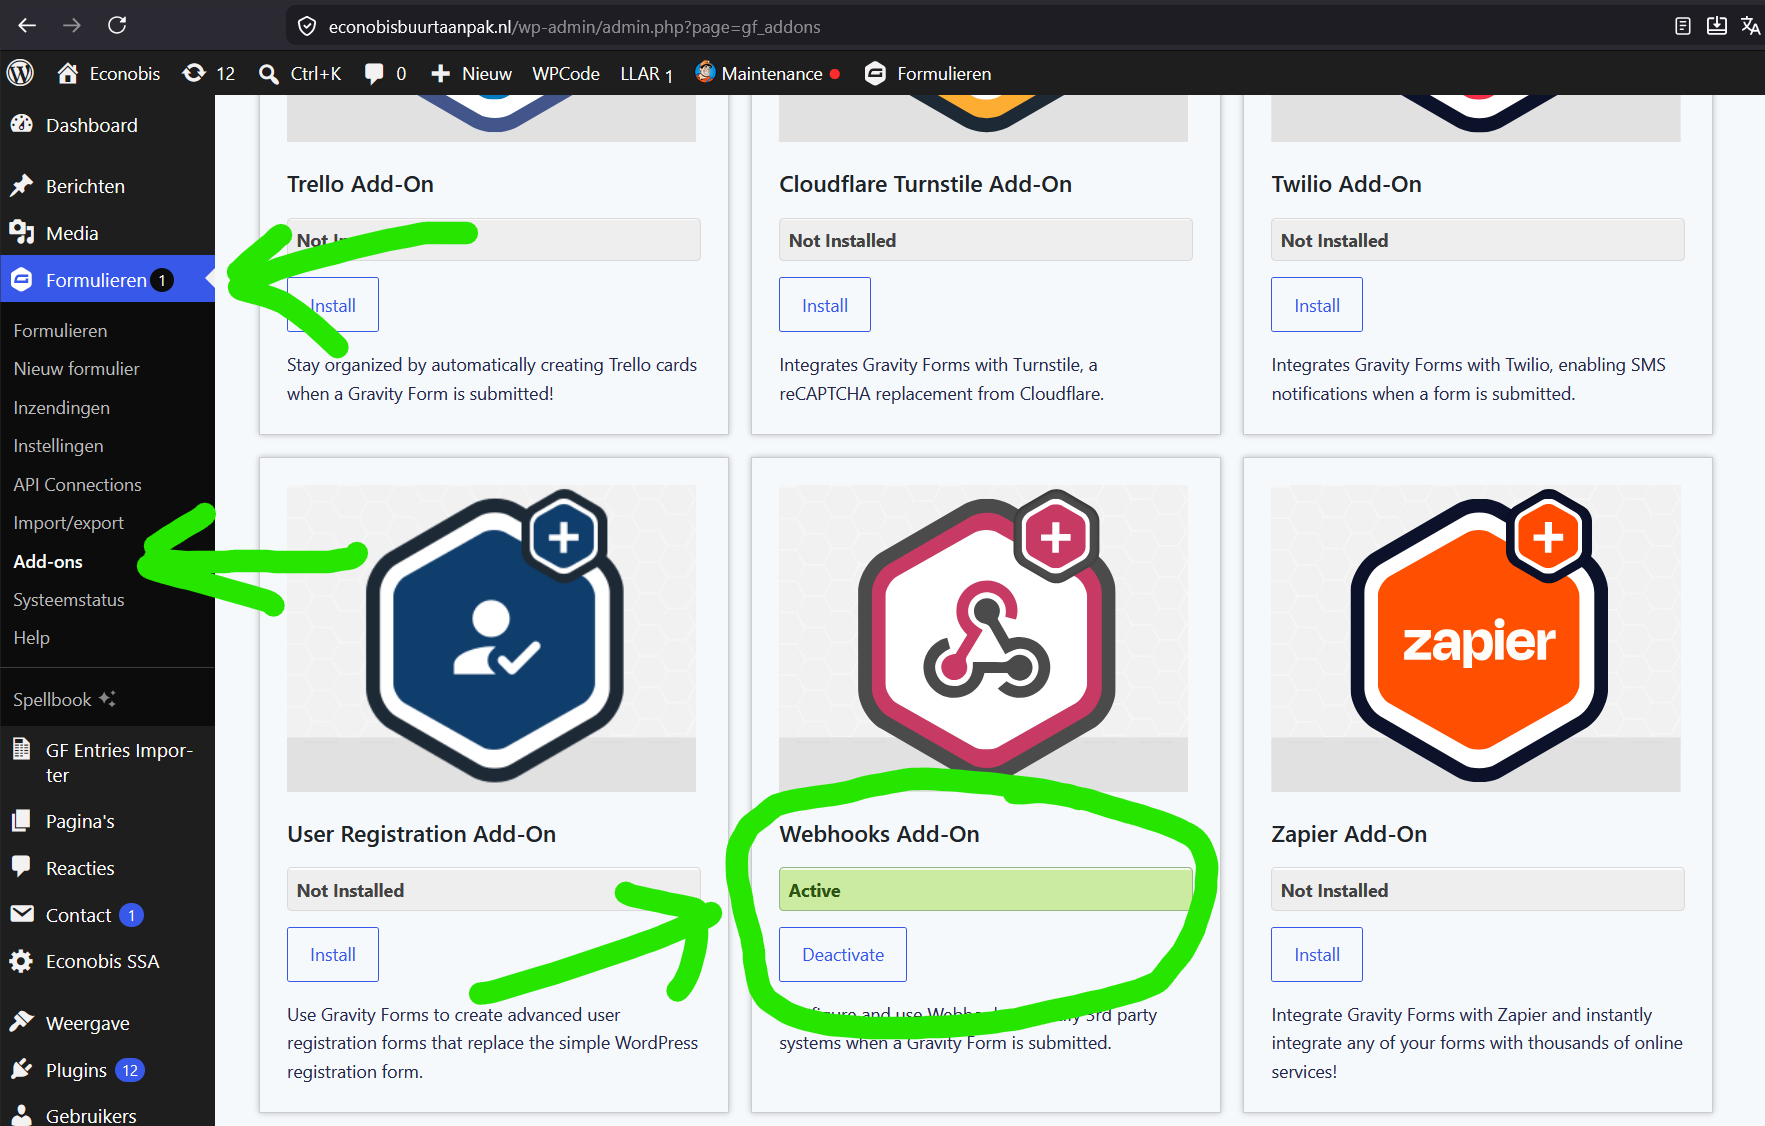Viewport: 1765px width, 1126px height.
Task: Click the Contact envelope icon
Action: tap(22, 914)
